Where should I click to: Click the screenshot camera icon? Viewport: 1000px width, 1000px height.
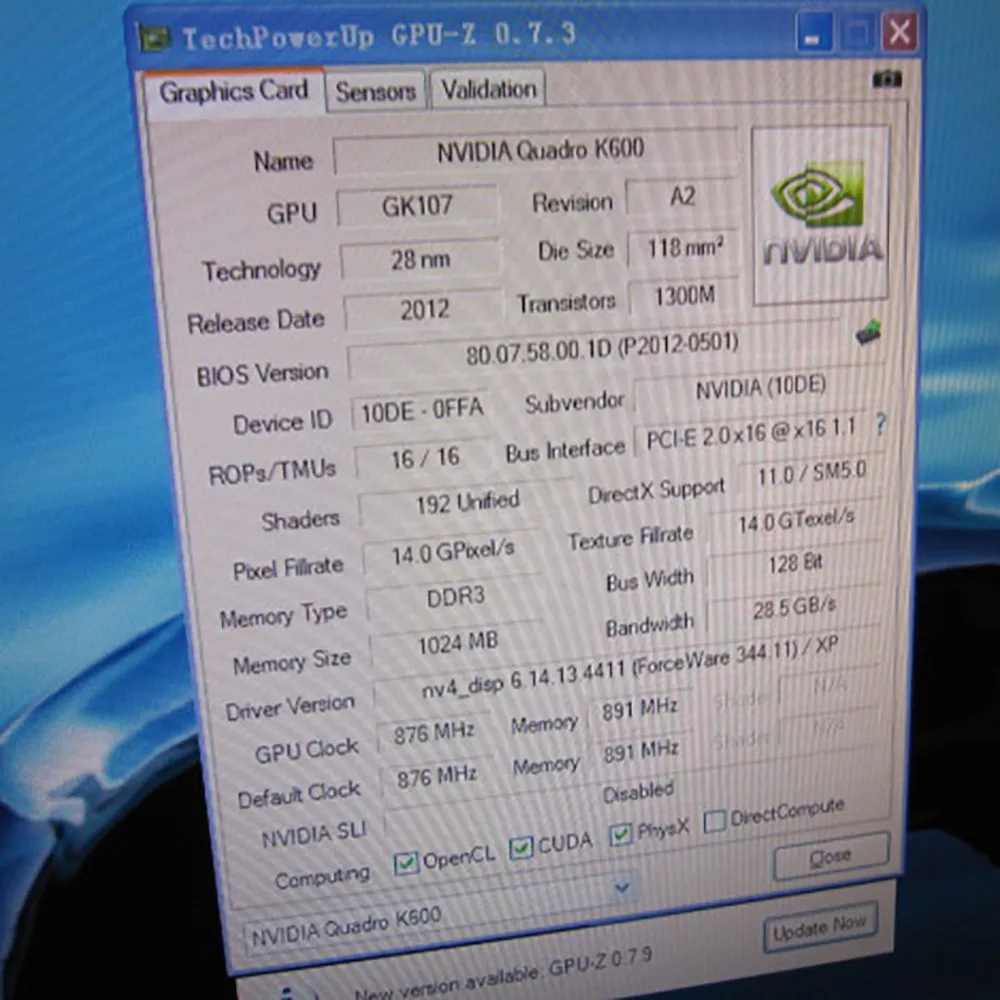[886, 79]
